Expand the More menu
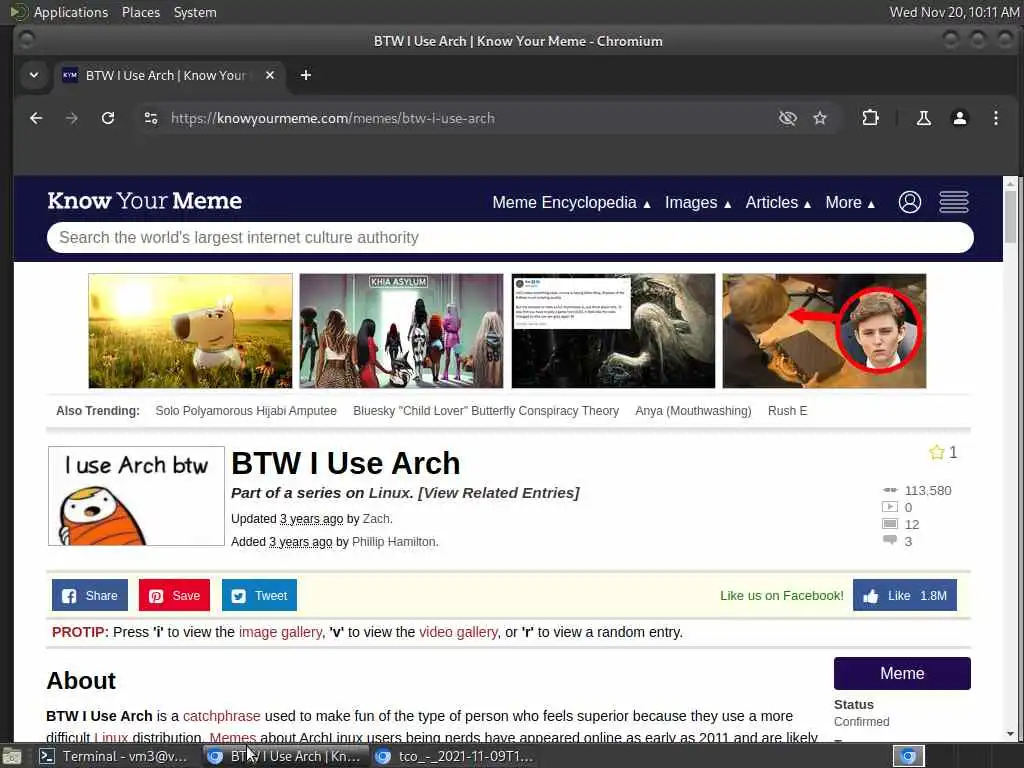 point(850,202)
